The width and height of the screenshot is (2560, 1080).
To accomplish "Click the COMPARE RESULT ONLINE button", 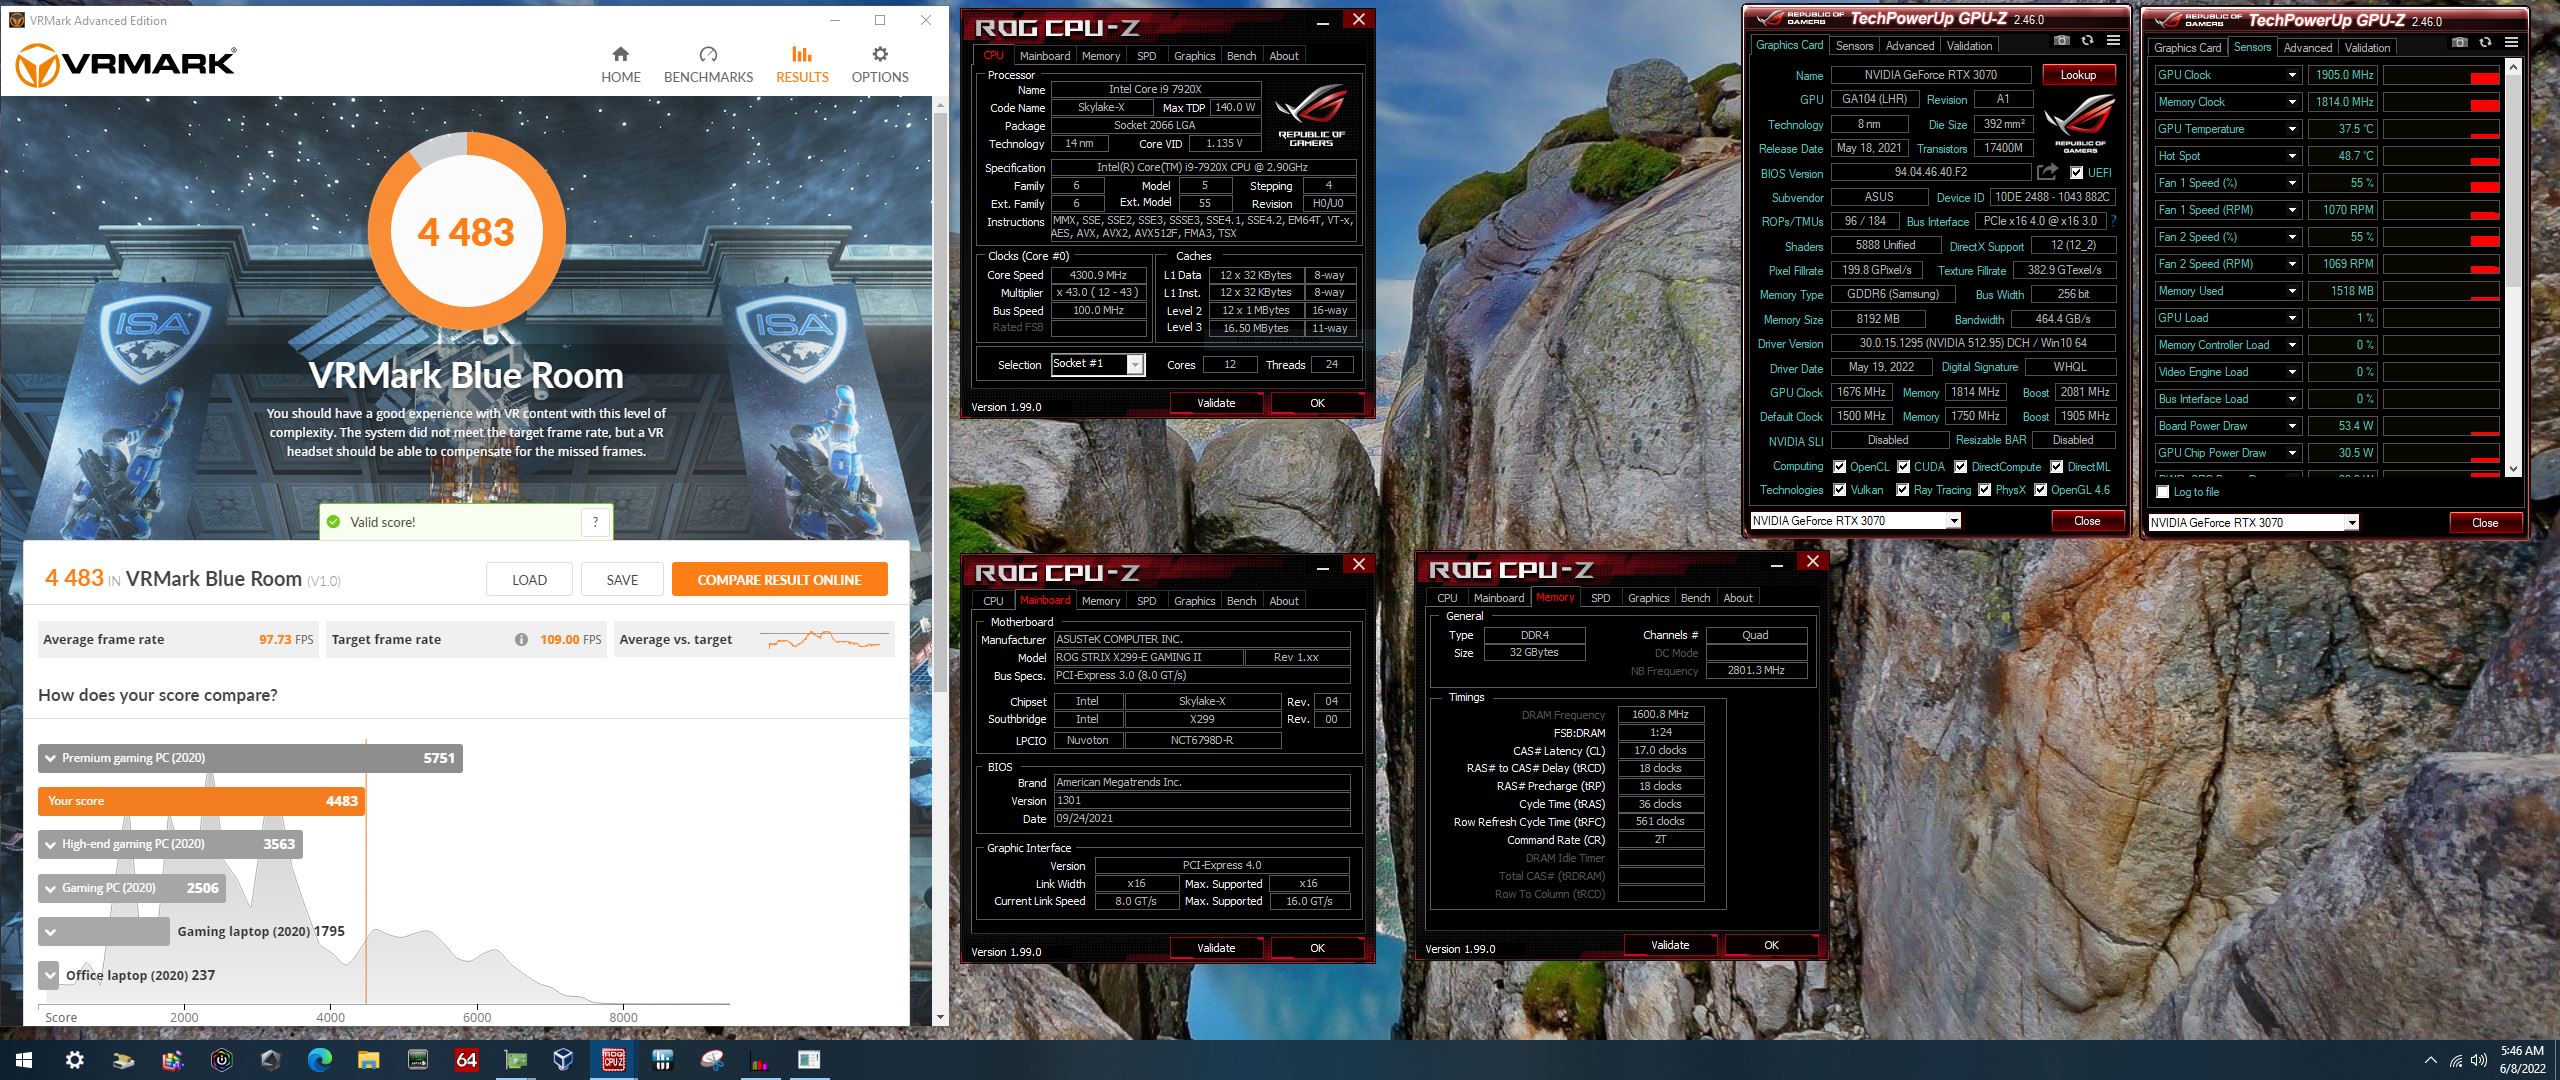I will 779,579.
